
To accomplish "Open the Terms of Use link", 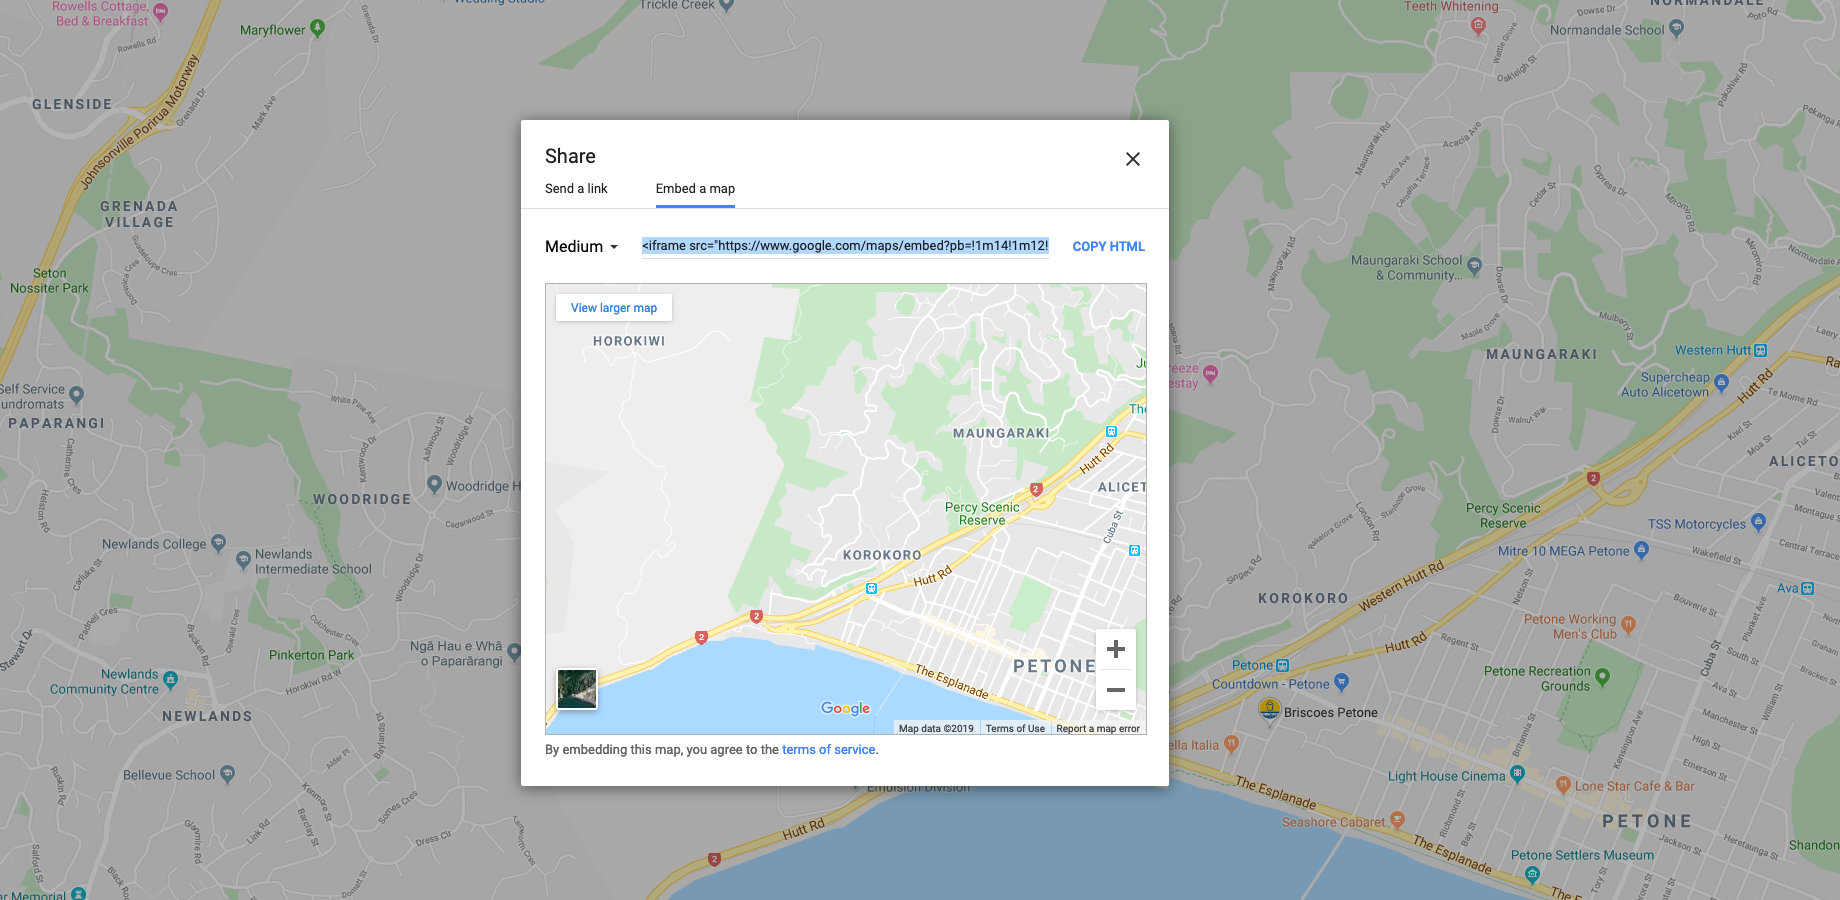I will pyautogui.click(x=1015, y=728).
